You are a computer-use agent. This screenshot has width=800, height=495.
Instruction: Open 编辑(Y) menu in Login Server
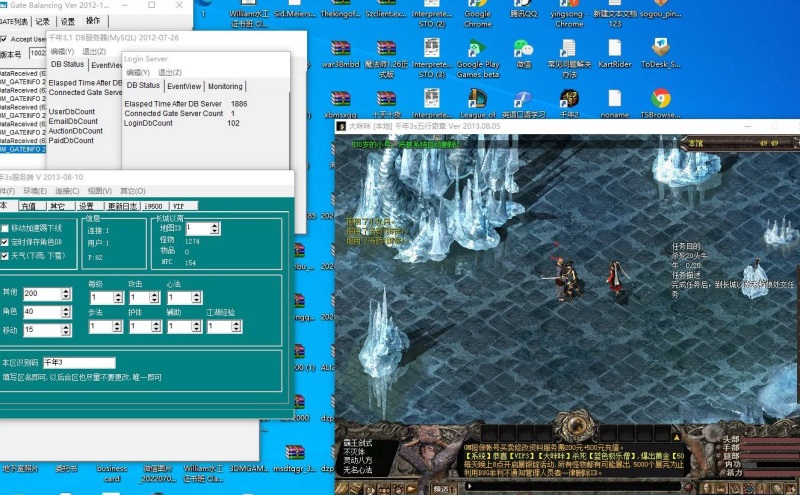(x=138, y=72)
